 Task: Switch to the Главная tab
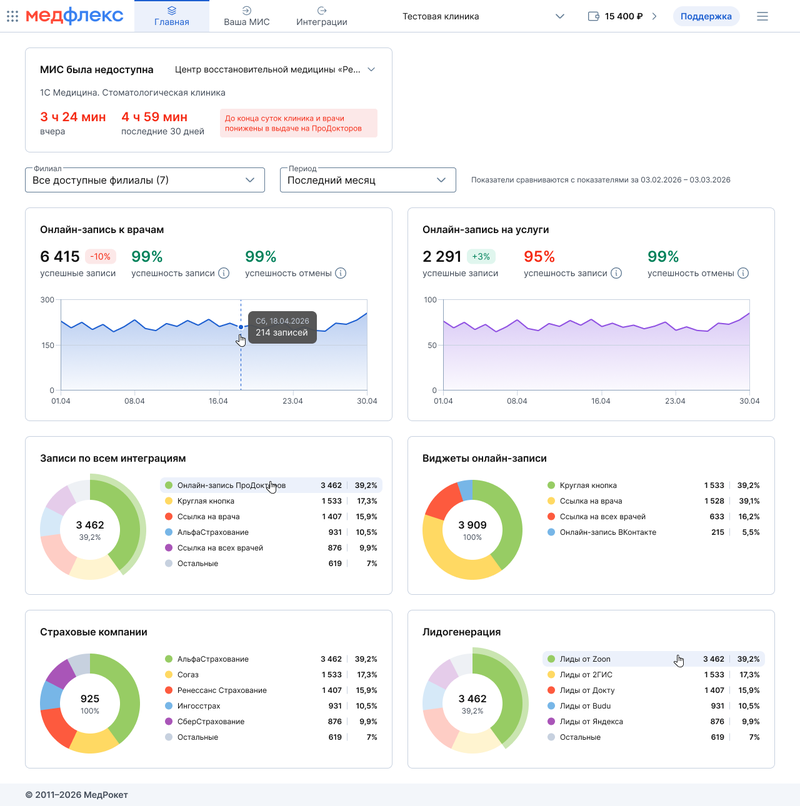(172, 16)
